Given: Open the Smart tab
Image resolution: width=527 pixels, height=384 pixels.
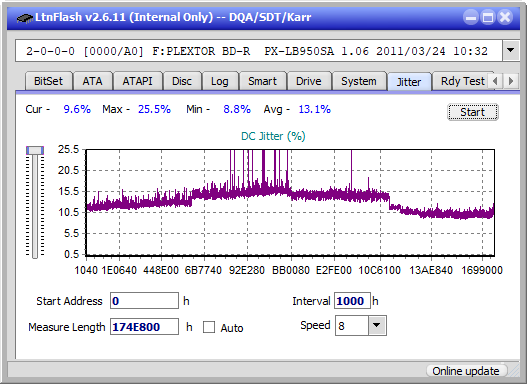Looking at the screenshot, I should tap(262, 81).
